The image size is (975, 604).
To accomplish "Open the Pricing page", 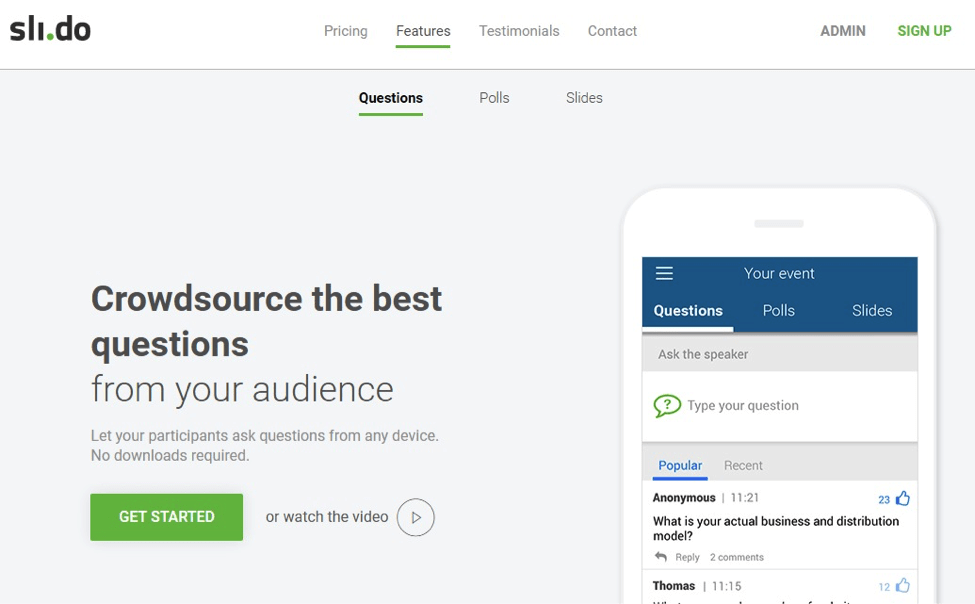I will click(x=346, y=31).
